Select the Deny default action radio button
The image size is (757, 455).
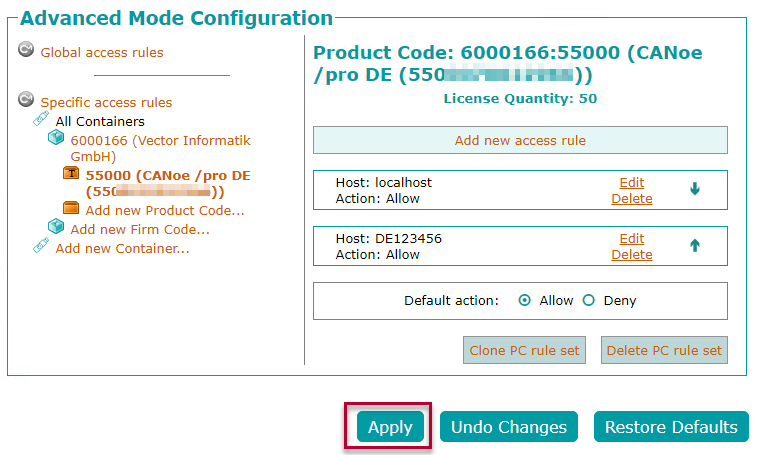589,300
